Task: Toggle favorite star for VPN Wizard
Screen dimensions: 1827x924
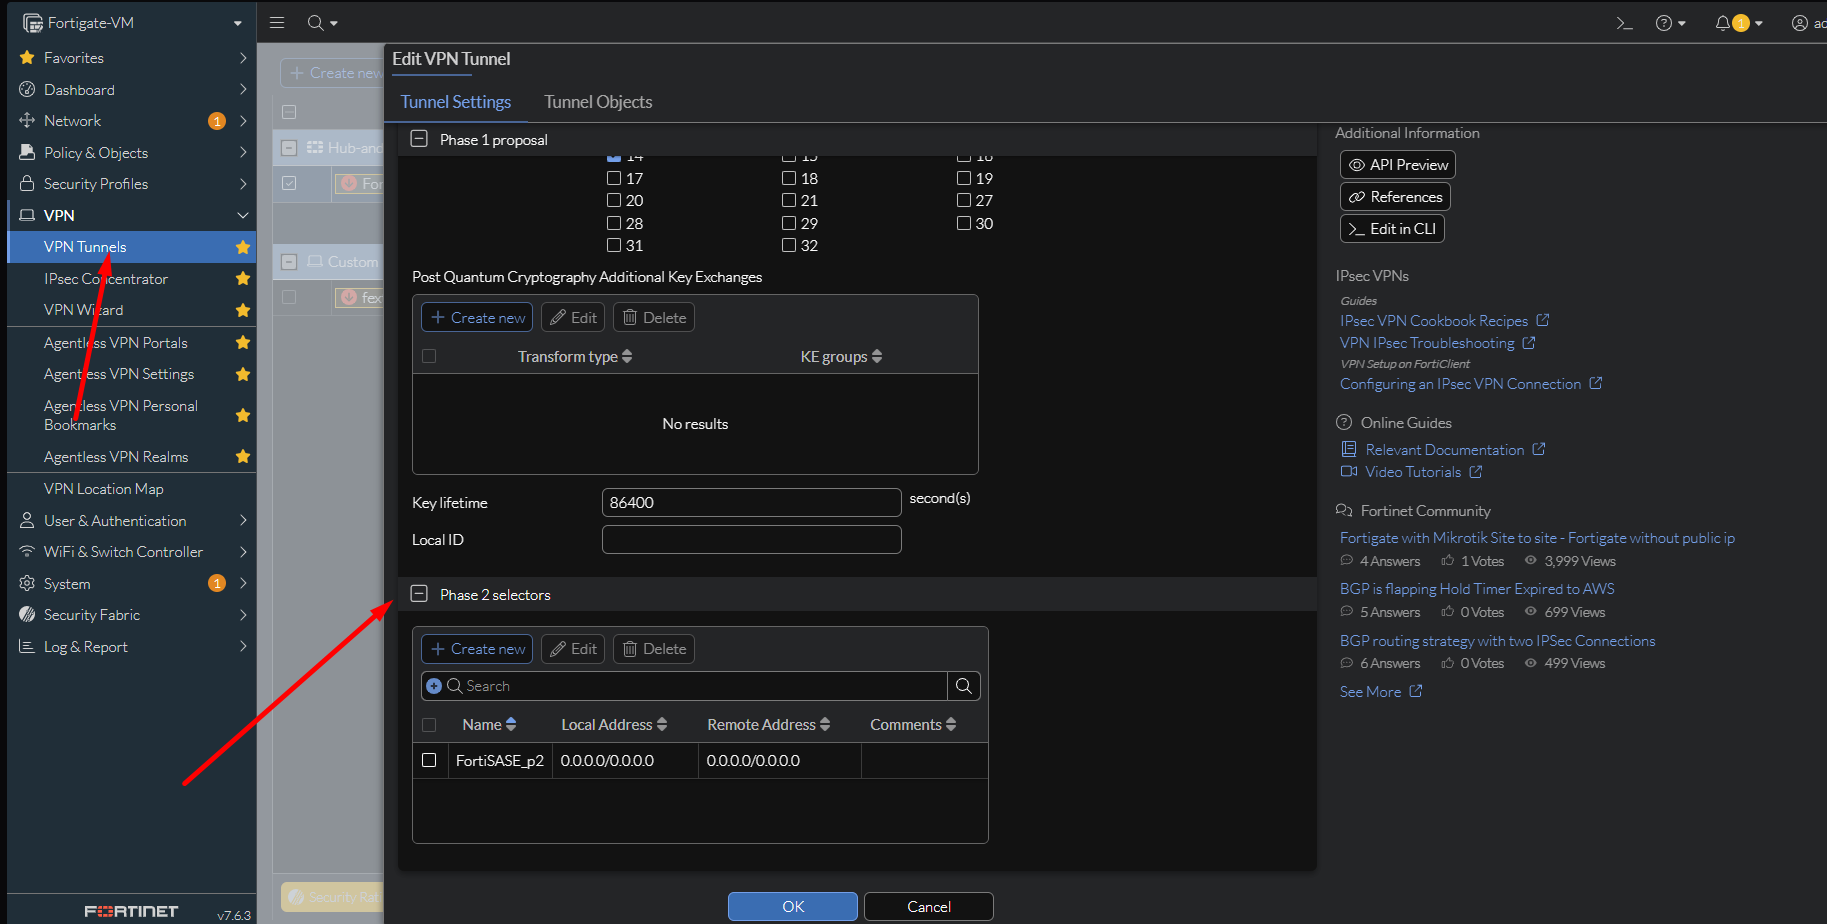Action: [x=243, y=310]
